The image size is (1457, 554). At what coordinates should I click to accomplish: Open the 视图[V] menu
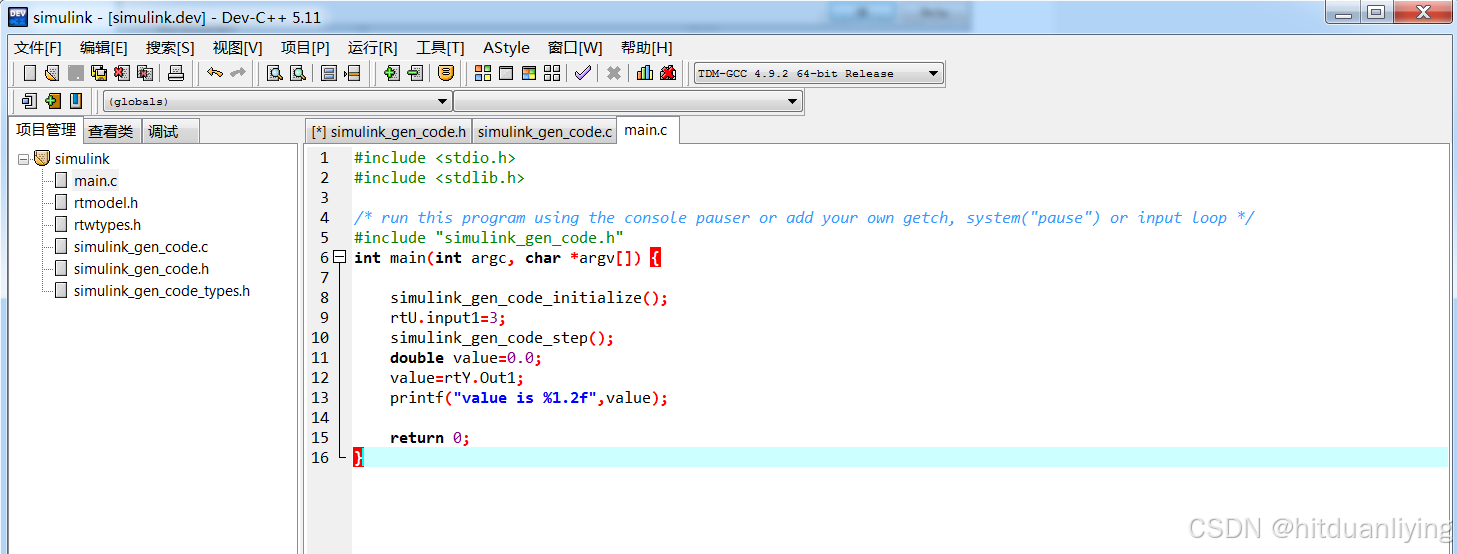pos(237,47)
